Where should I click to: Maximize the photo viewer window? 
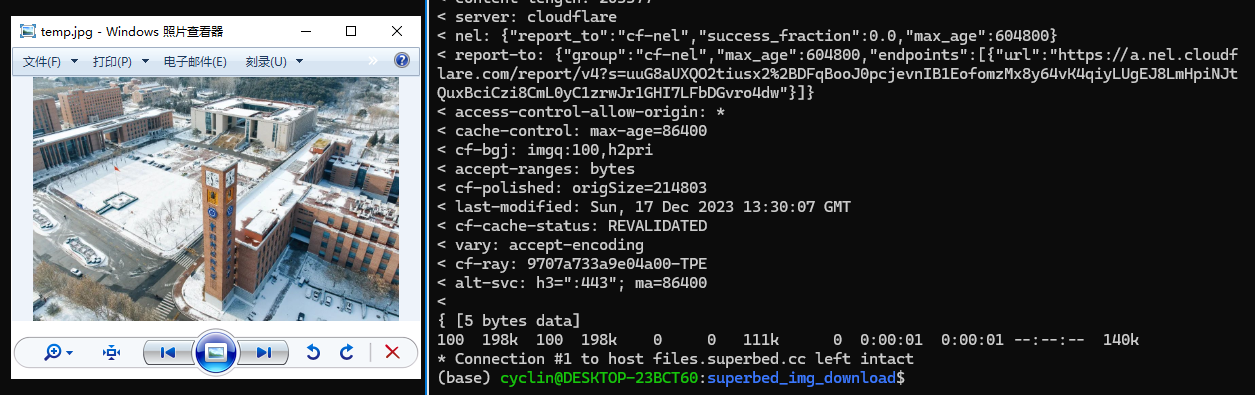click(x=351, y=31)
